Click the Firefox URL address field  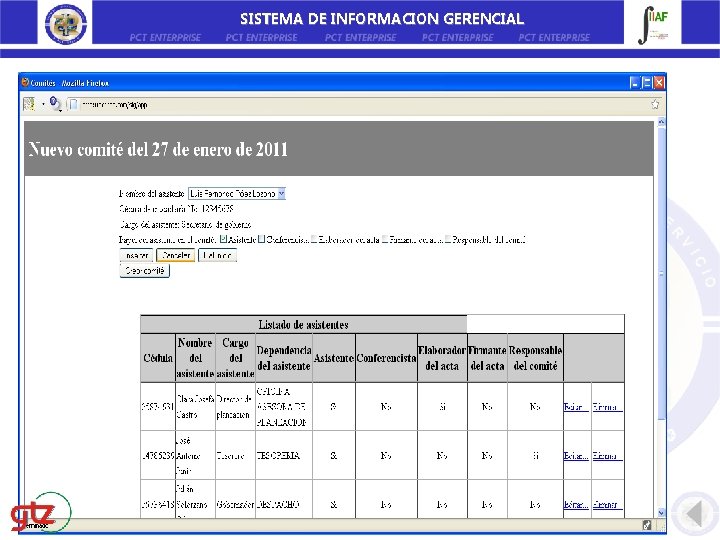[x=363, y=105]
